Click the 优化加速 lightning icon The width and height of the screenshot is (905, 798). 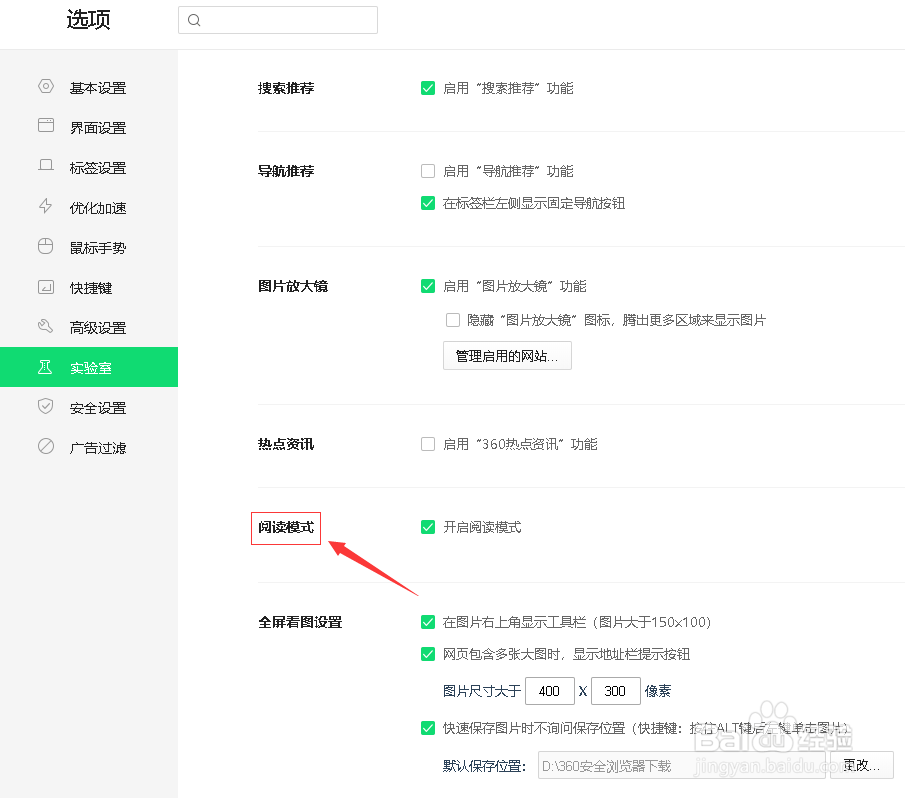point(45,207)
